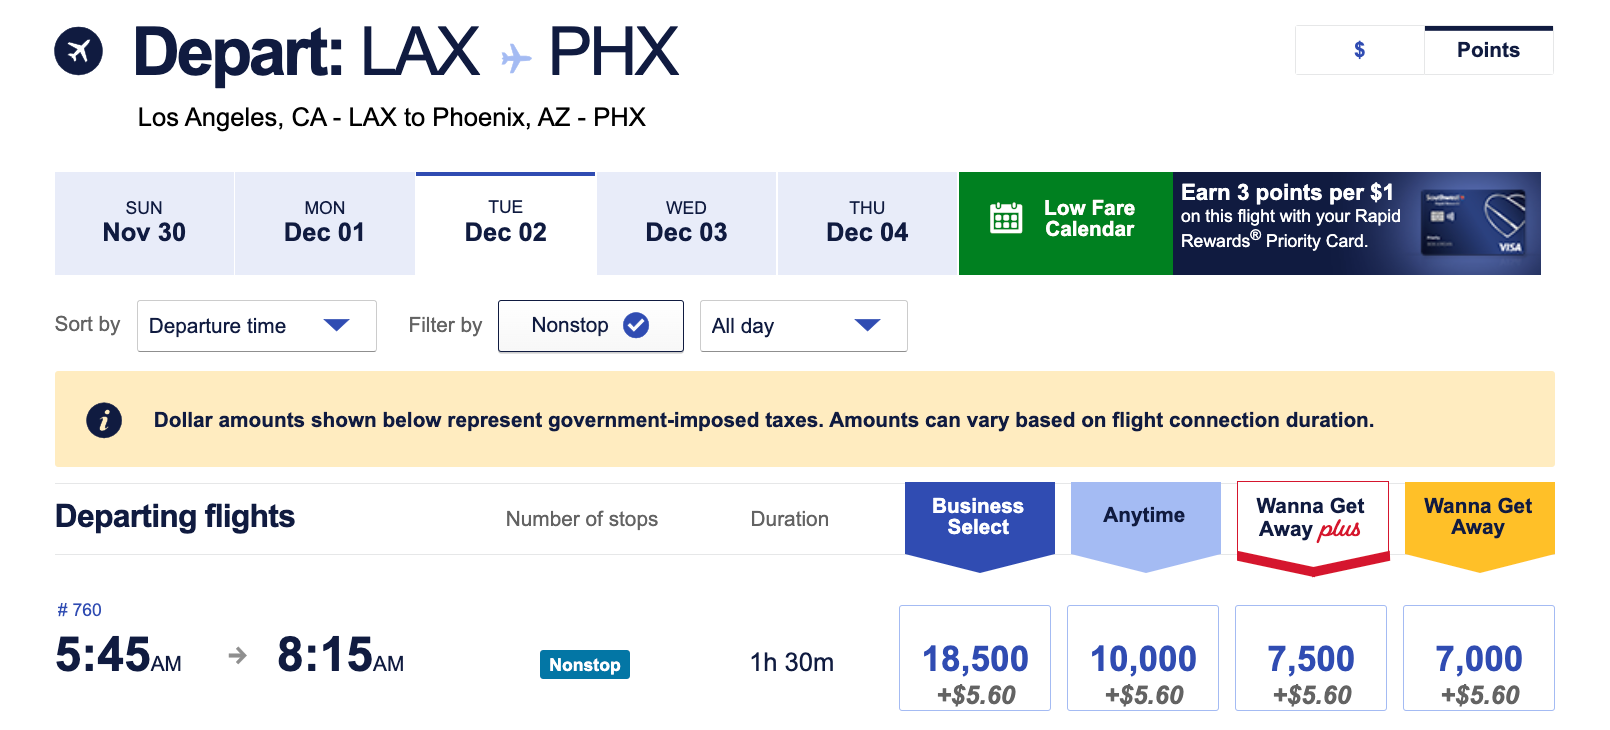1610x730 pixels.
Task: Click the Nonstop badge on flight 760
Action: 584,663
